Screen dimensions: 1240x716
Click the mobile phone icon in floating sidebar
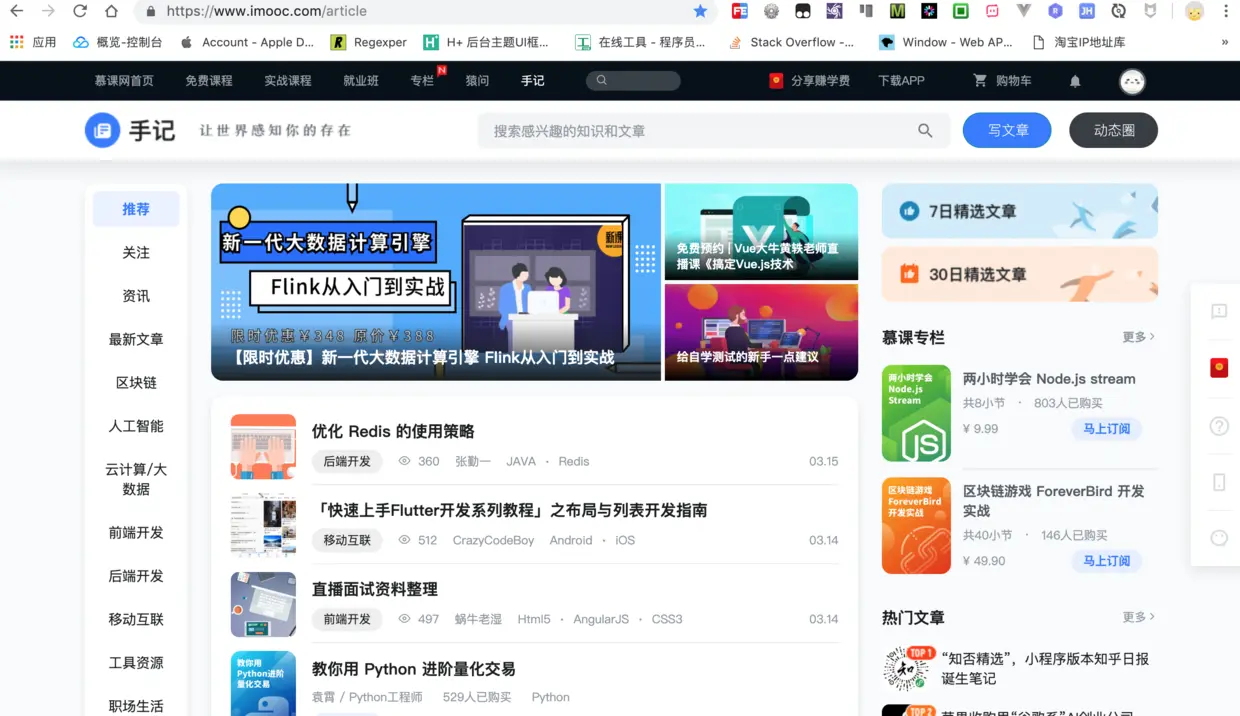click(x=1219, y=482)
